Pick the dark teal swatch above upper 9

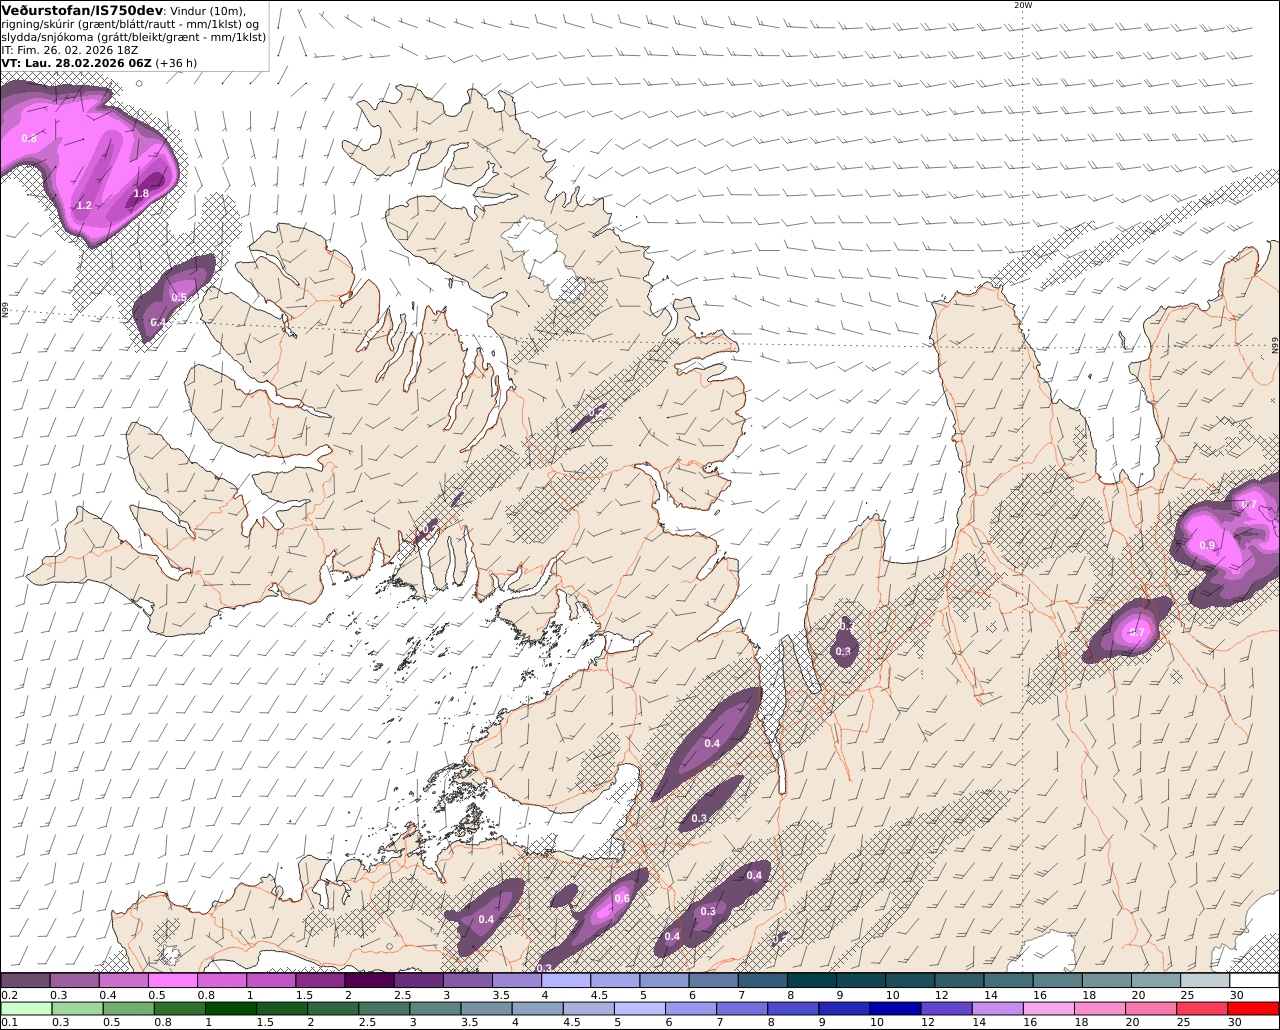click(861, 981)
